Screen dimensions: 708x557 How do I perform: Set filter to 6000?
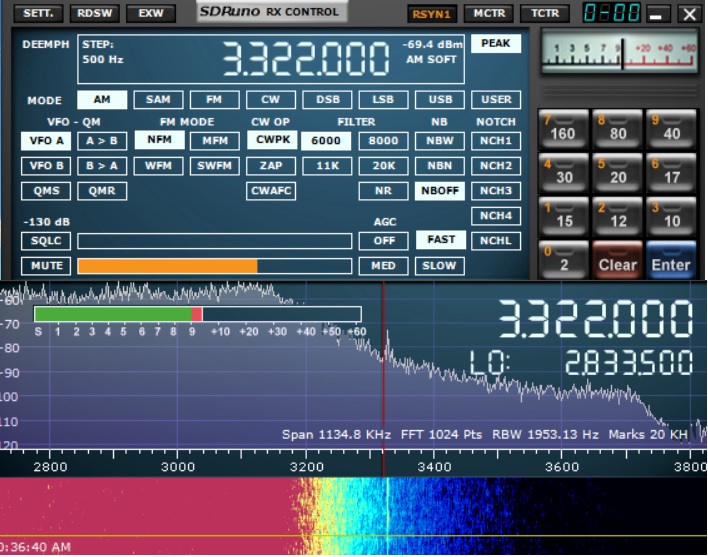[x=326, y=141]
